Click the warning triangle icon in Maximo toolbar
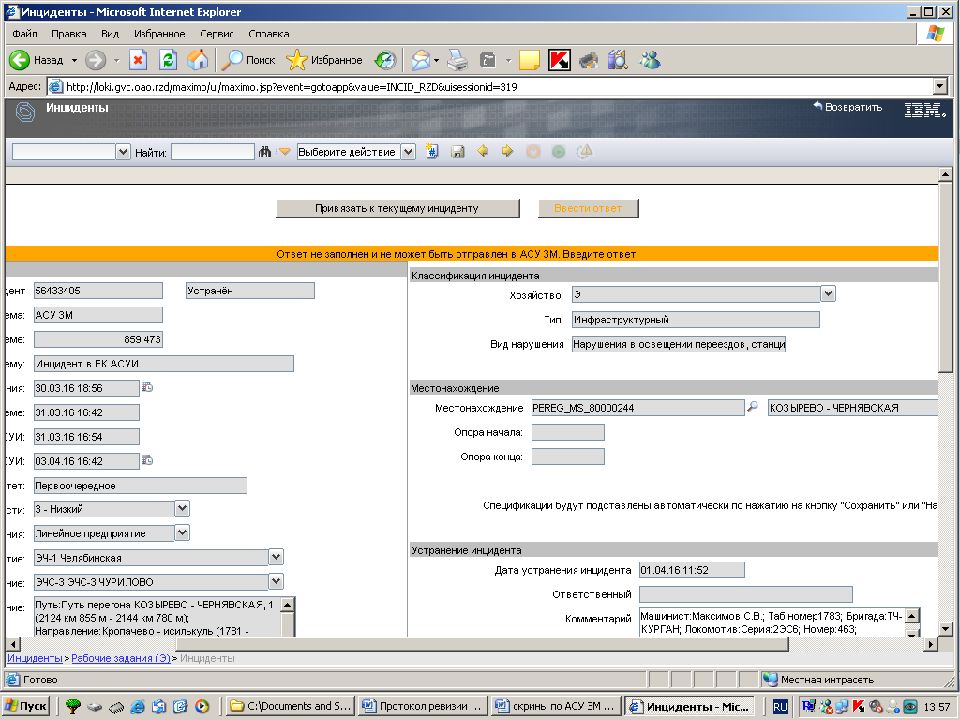 click(x=585, y=151)
